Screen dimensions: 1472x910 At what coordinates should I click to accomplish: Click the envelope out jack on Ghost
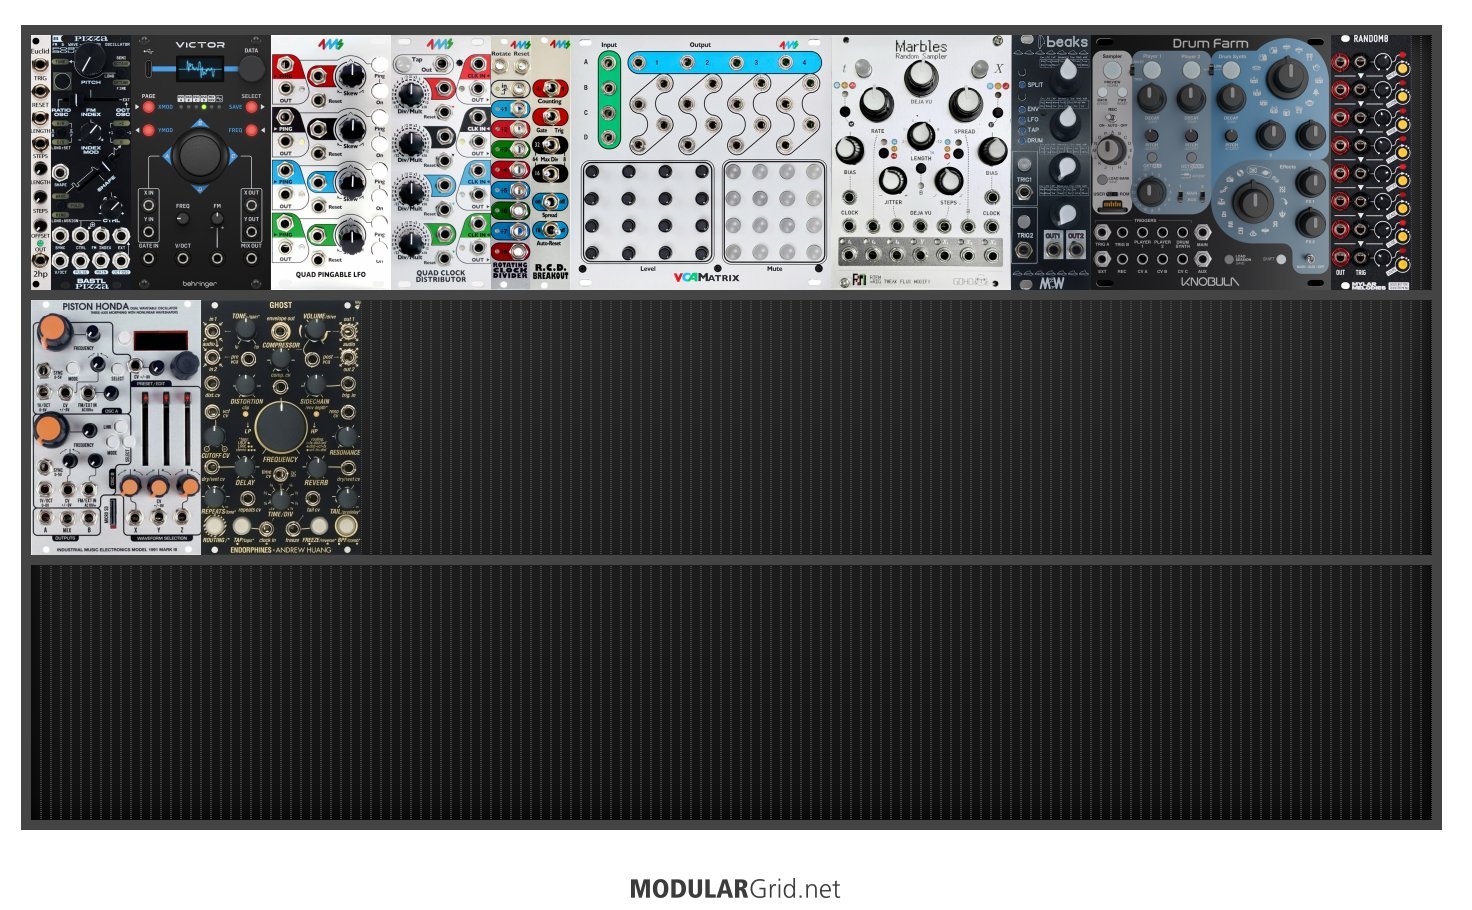(280, 330)
